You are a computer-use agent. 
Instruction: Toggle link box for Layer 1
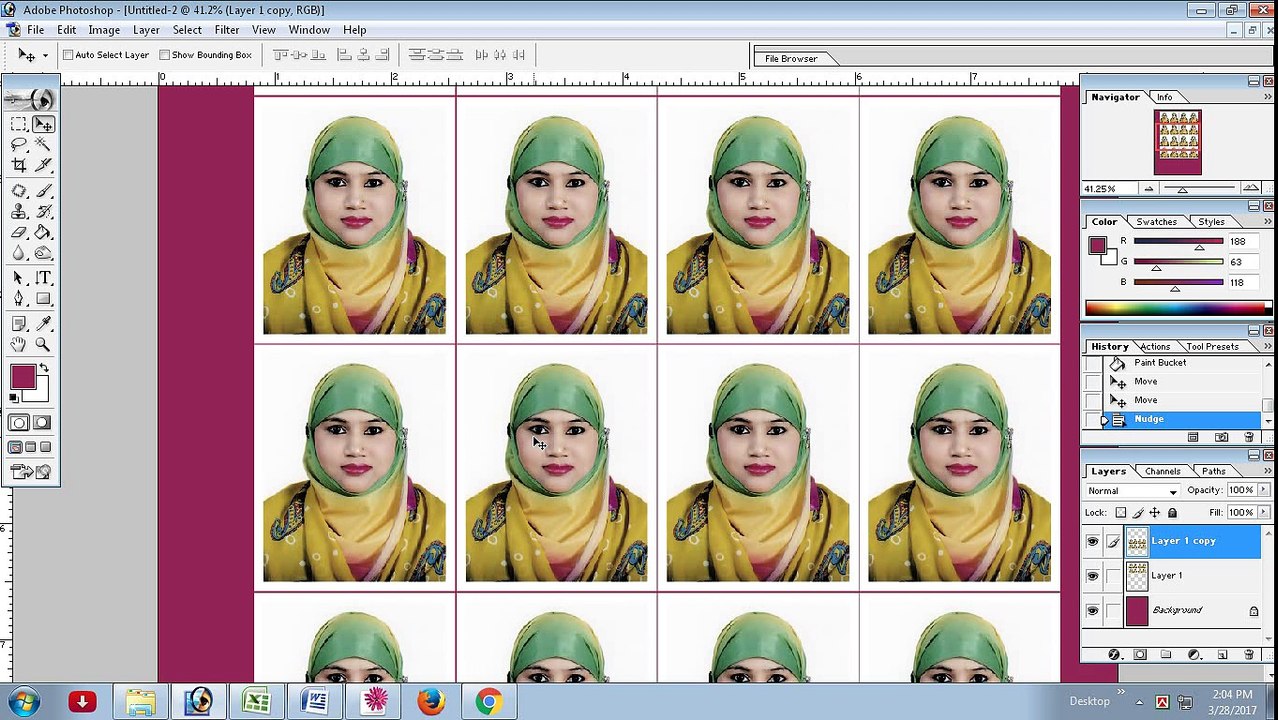pos(1113,576)
